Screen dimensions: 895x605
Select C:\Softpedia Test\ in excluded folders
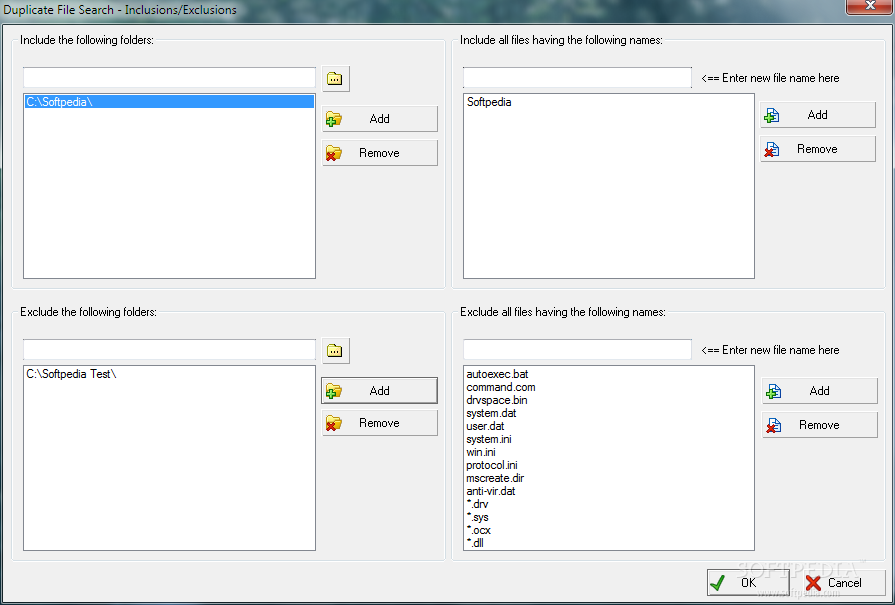(170, 374)
